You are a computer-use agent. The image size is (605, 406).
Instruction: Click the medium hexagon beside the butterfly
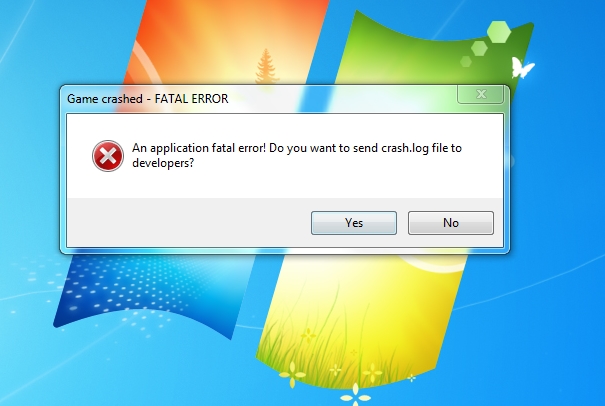point(479,48)
